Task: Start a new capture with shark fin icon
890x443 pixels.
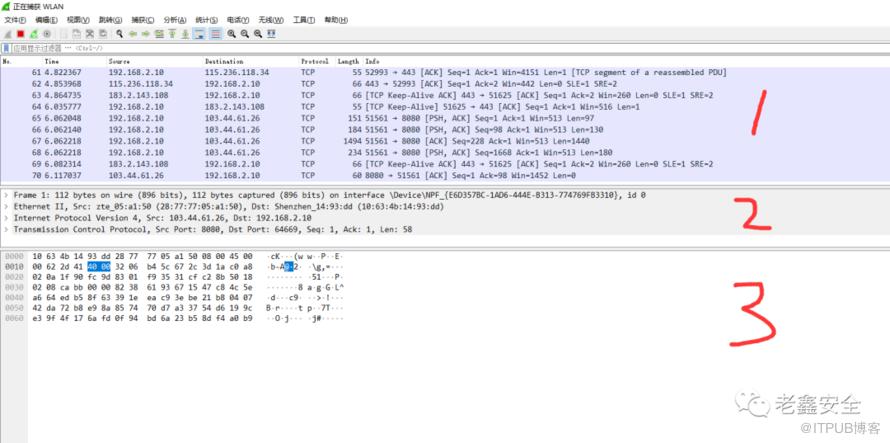Action: pos(7,34)
